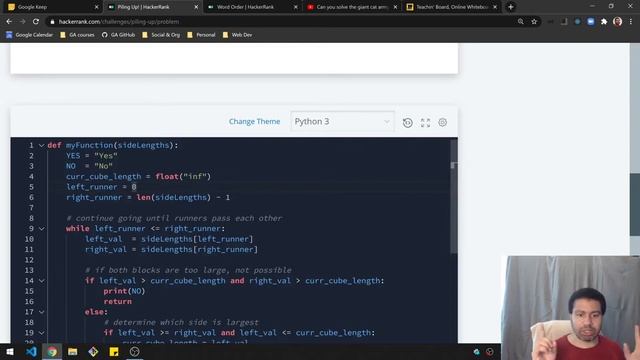Viewport: 640px width, 360px height.
Task: Click line 6 right_runner assignment
Action: tap(148, 198)
